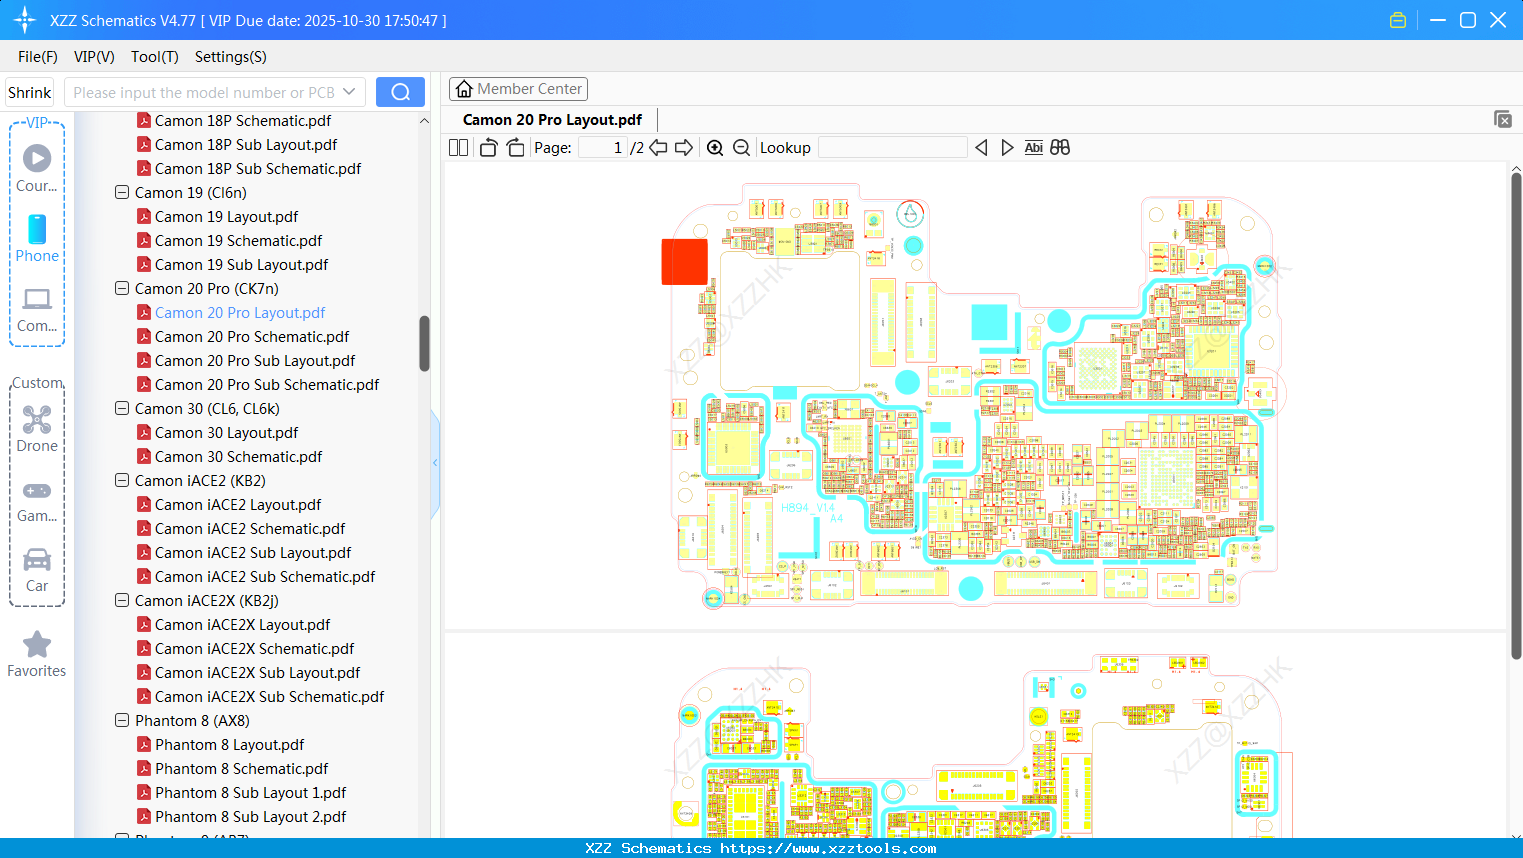The height and width of the screenshot is (858, 1523).
Task: Open the Member Center
Action: pyautogui.click(x=518, y=89)
